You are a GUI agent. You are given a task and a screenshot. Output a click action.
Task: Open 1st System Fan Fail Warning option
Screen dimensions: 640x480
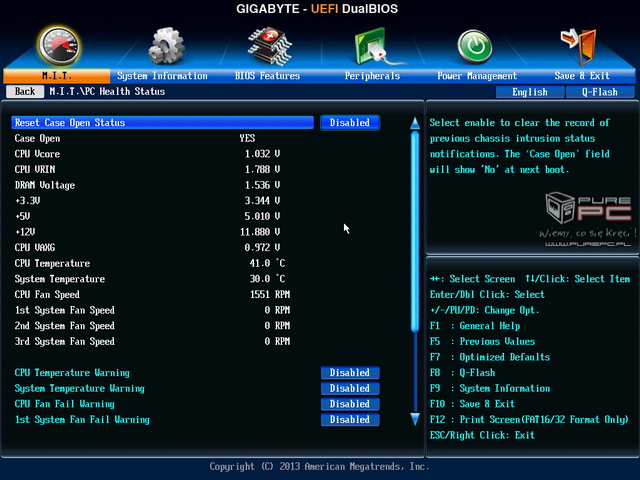[350, 419]
